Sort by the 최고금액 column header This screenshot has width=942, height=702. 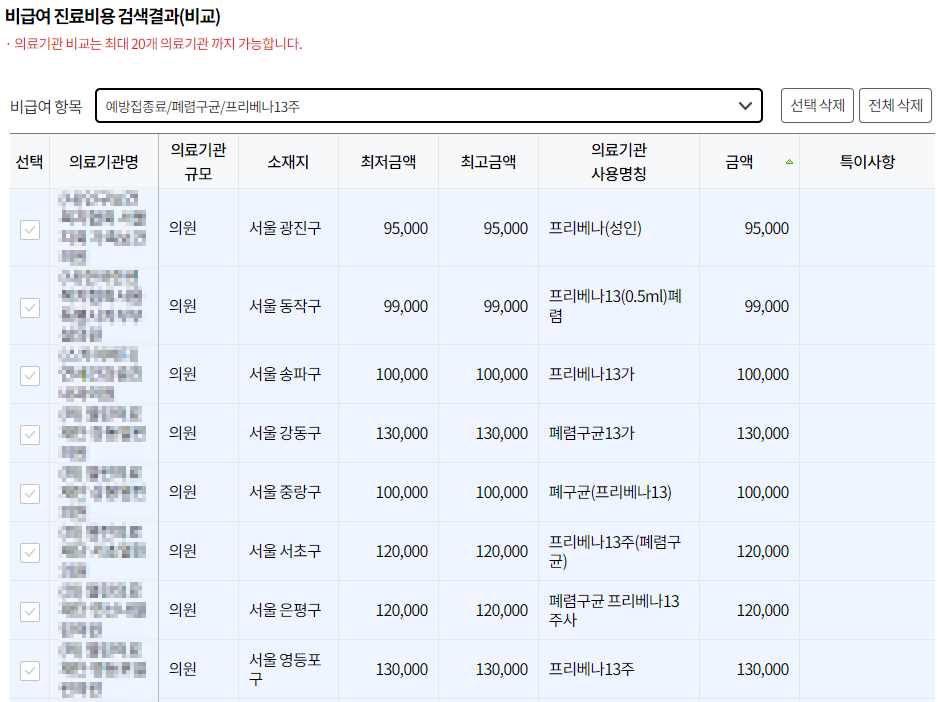coord(487,160)
